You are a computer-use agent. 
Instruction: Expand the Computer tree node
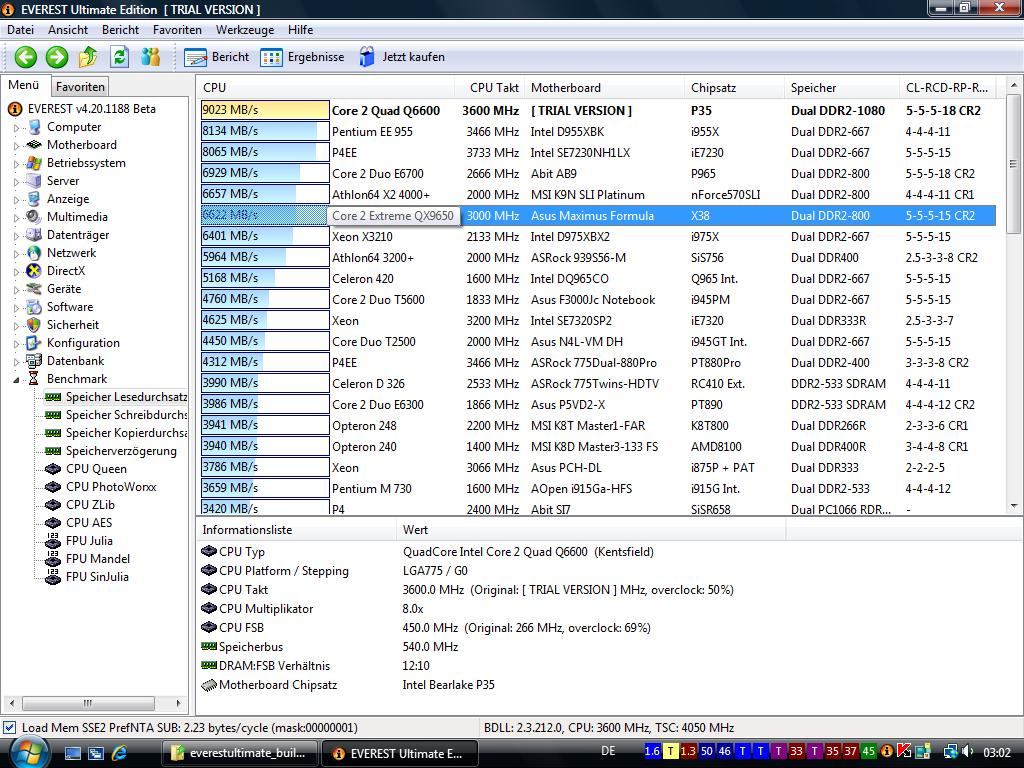point(16,128)
